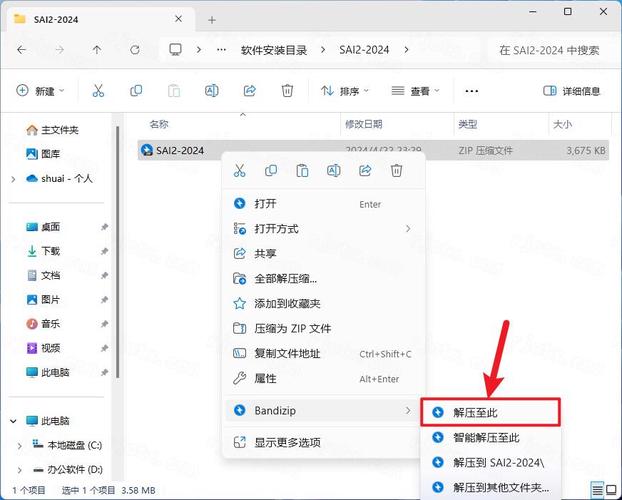Click the chevron after SAI2-2024 in address bar
The height and width of the screenshot is (500, 622).
406,50
